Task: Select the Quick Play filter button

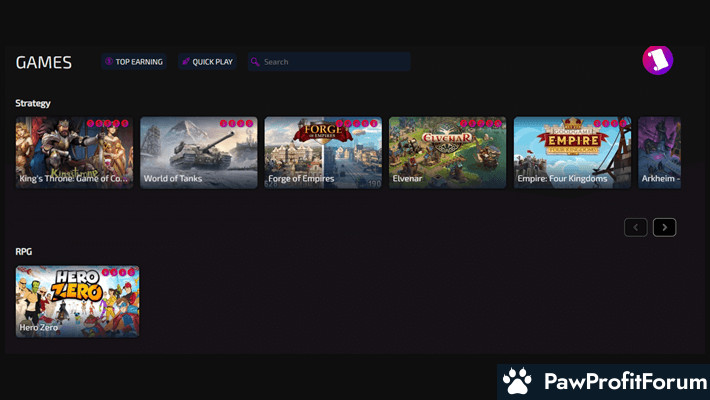Action: pyautogui.click(x=207, y=62)
